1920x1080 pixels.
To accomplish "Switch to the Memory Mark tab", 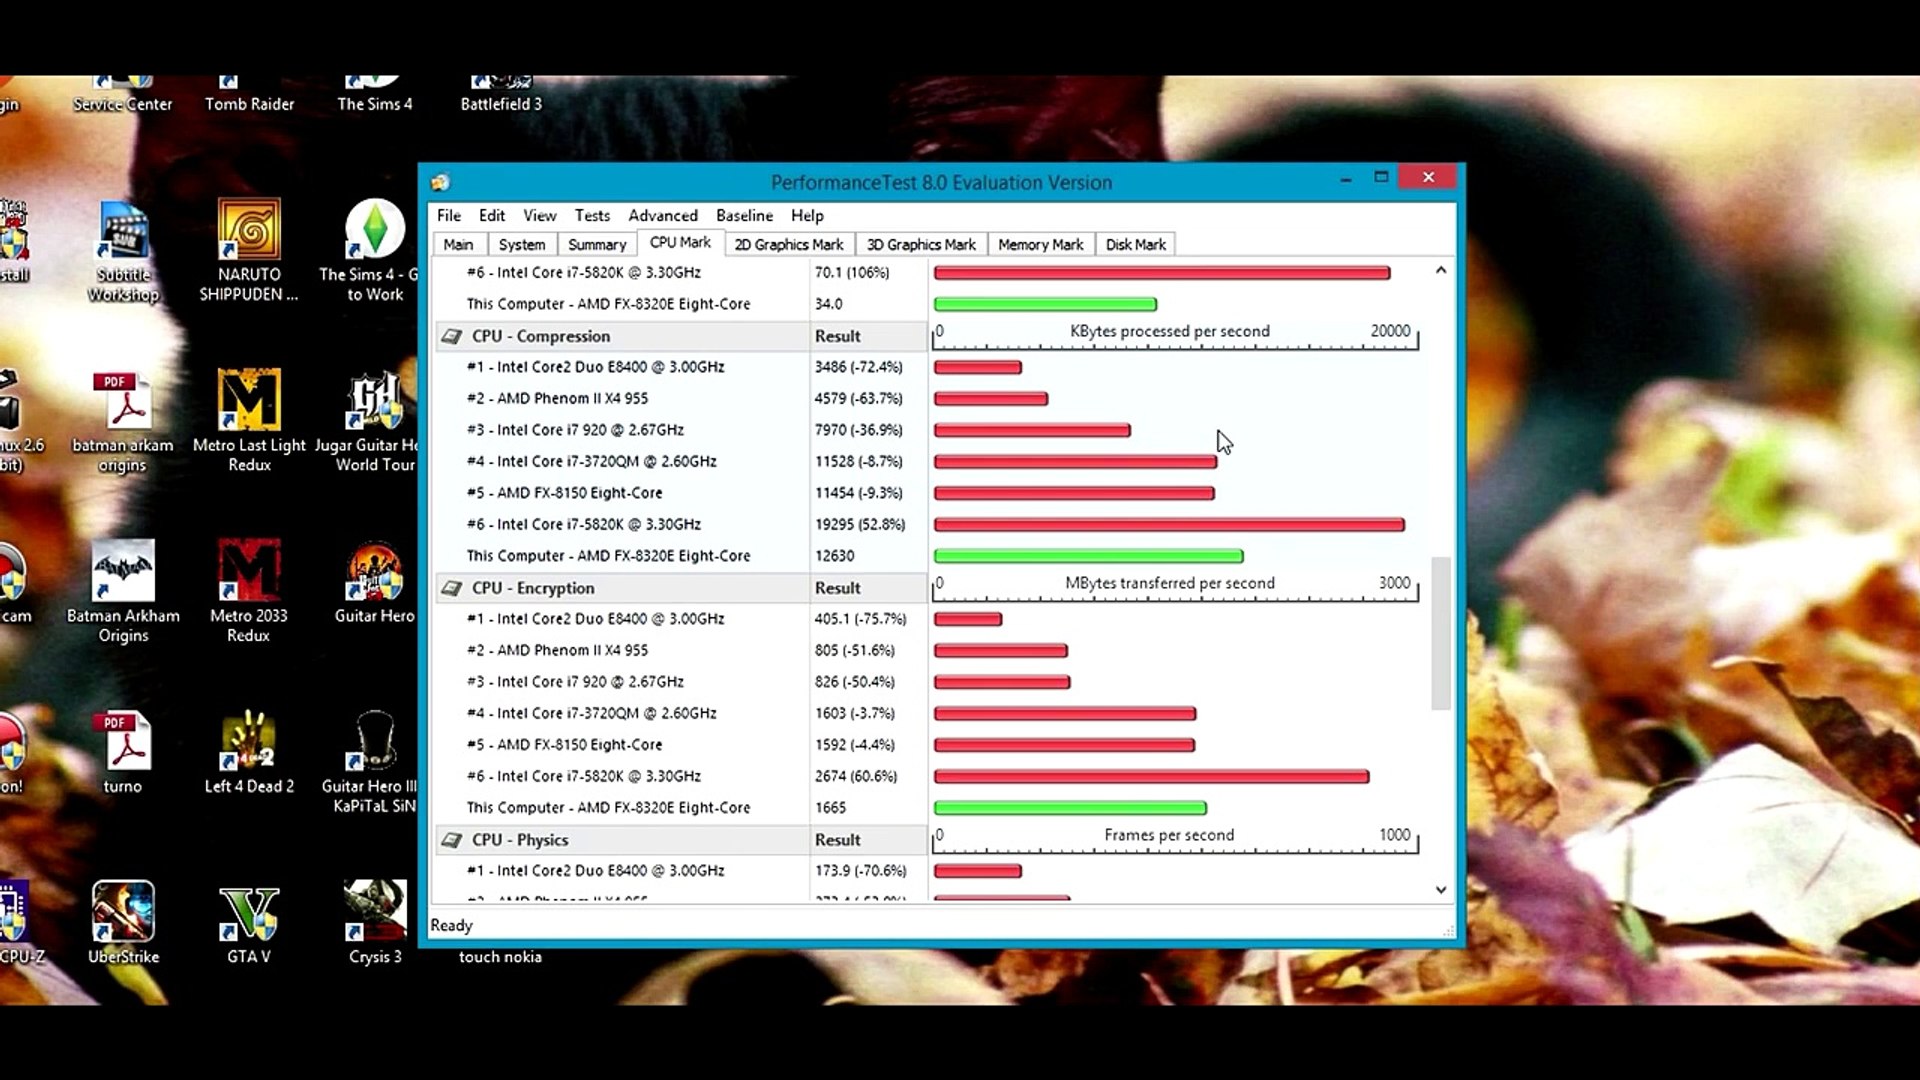I will click(x=1040, y=244).
